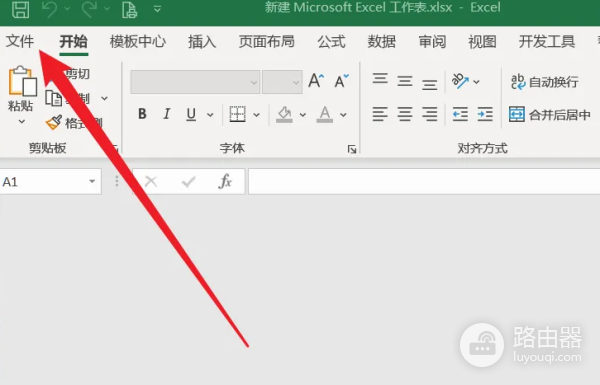Click 合并后居中 button

(549, 114)
